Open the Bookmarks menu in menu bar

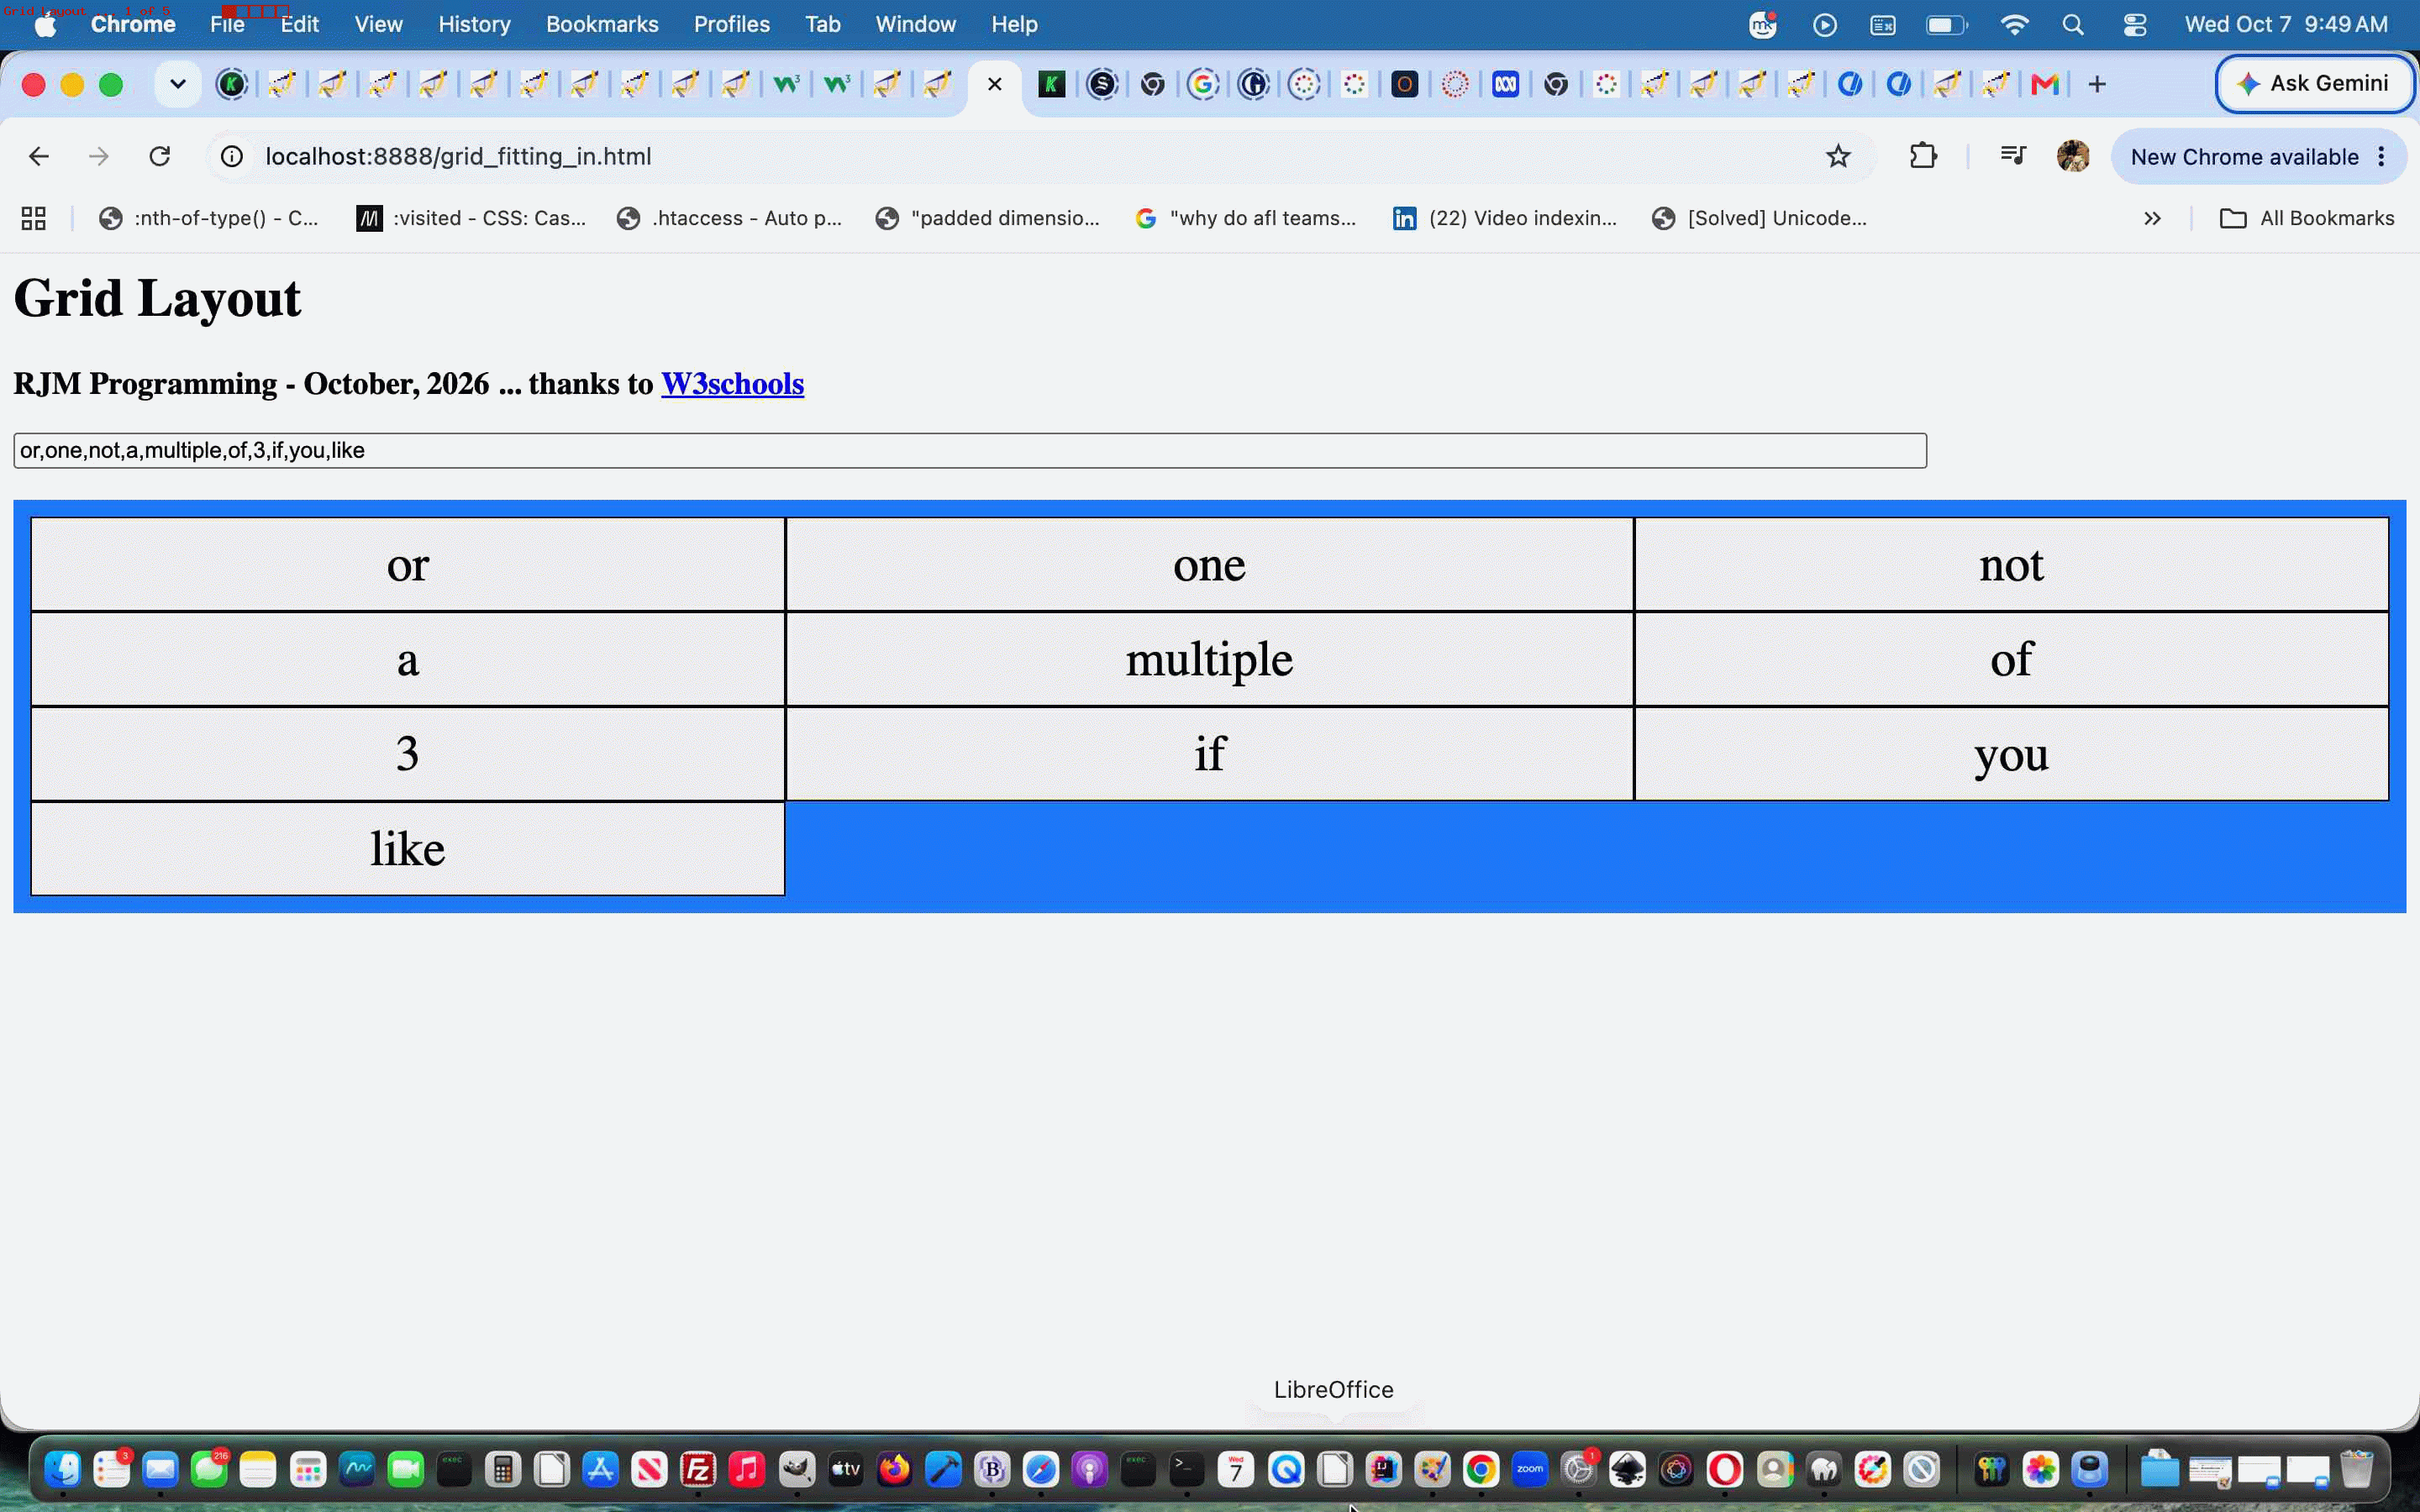pyautogui.click(x=602, y=24)
